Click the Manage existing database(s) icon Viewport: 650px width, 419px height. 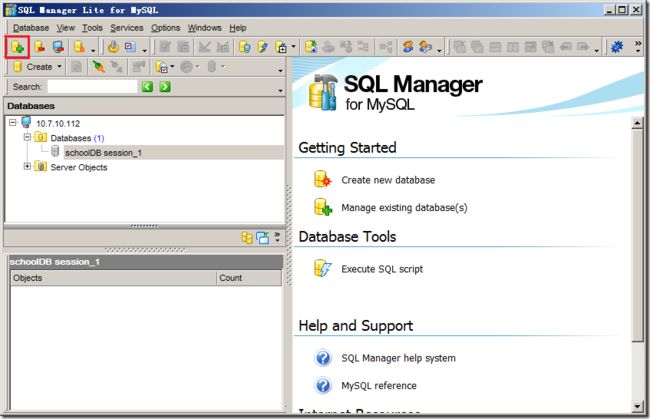[323, 207]
